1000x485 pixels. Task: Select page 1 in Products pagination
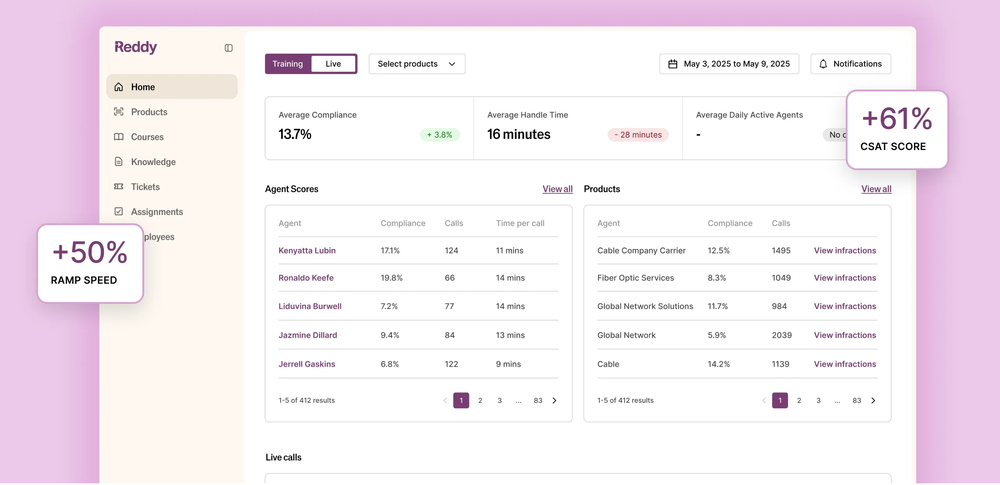pyautogui.click(x=780, y=401)
